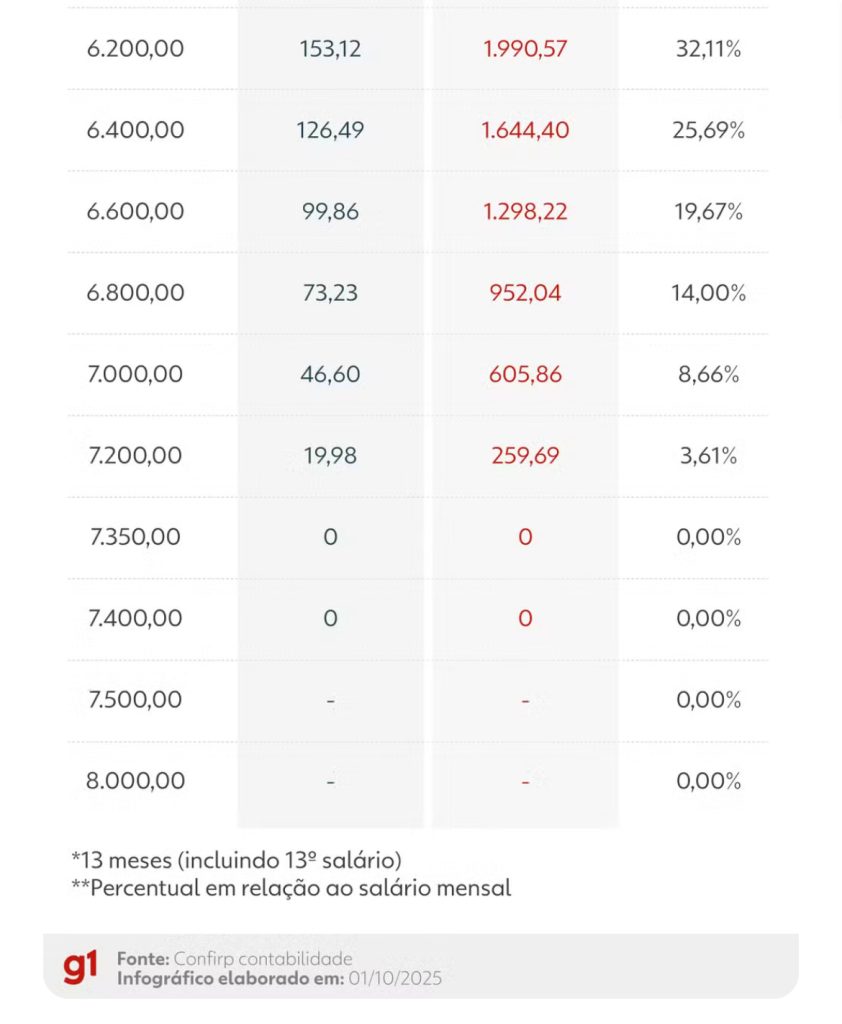The height and width of the screenshot is (1024, 842).
Task: Select the red 1.644,40 amount
Action: coord(525,130)
